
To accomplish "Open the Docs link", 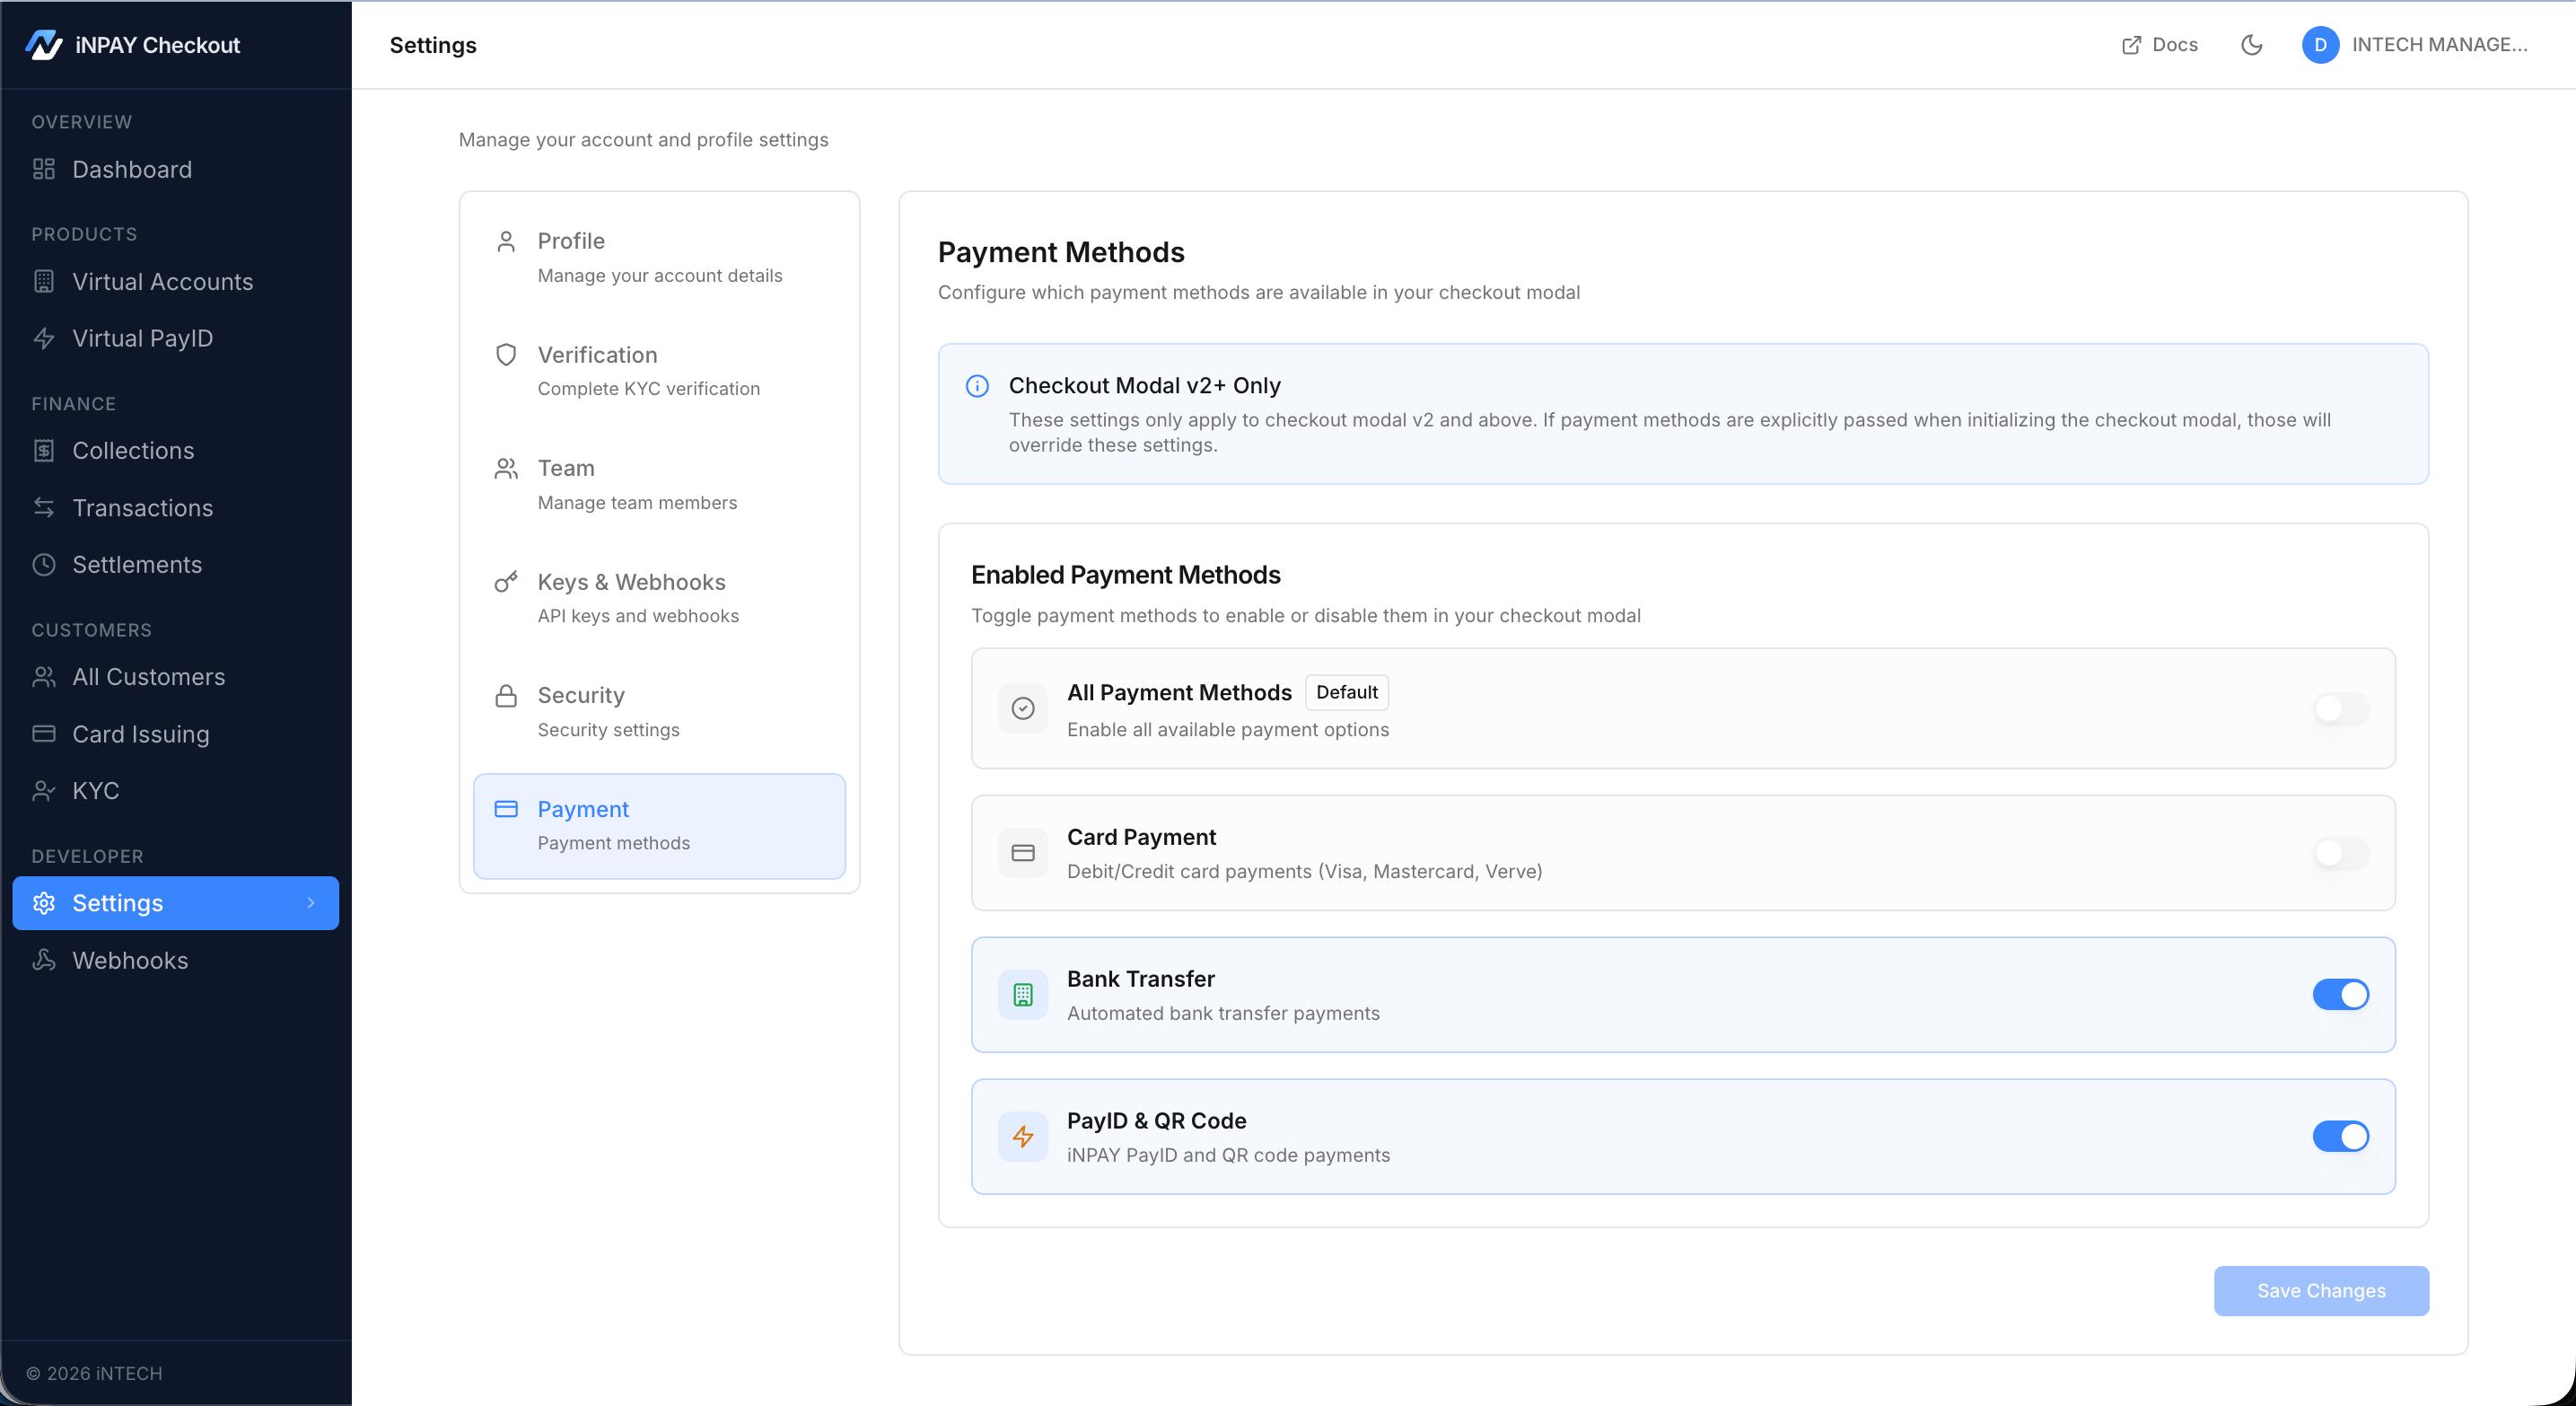I will pyautogui.click(x=2160, y=45).
